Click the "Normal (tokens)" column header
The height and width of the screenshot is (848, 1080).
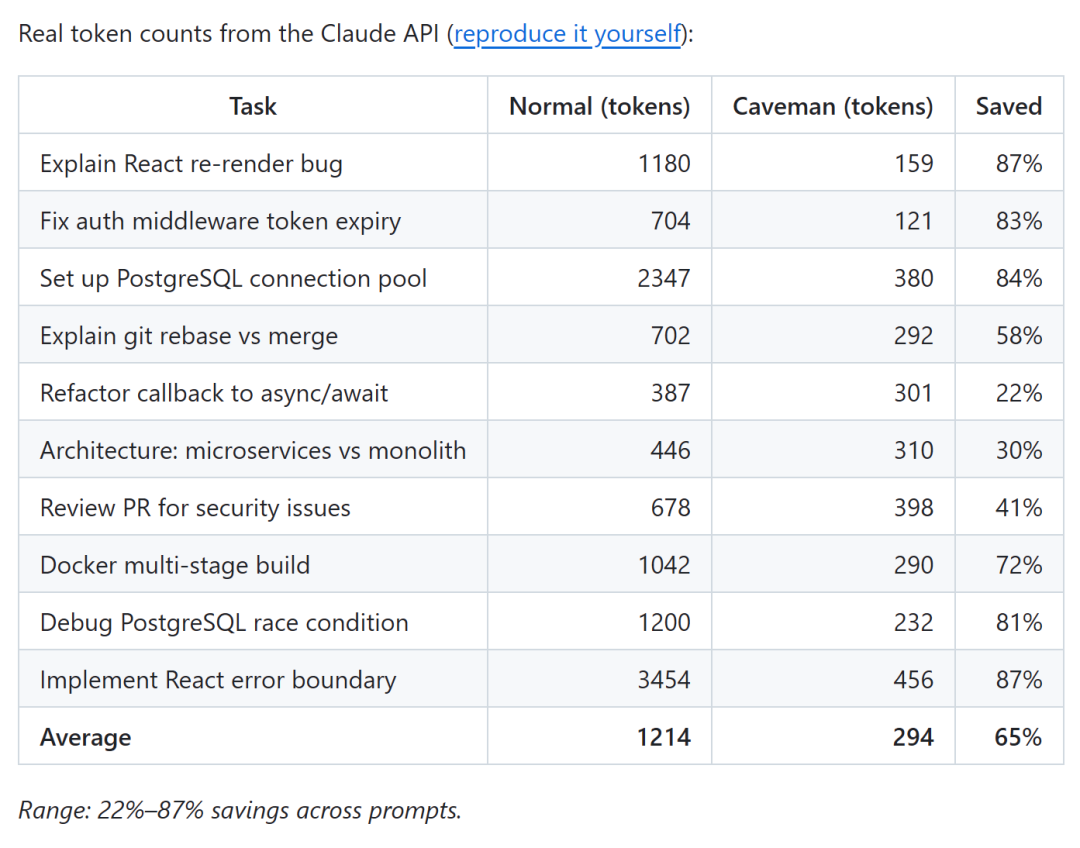599,106
